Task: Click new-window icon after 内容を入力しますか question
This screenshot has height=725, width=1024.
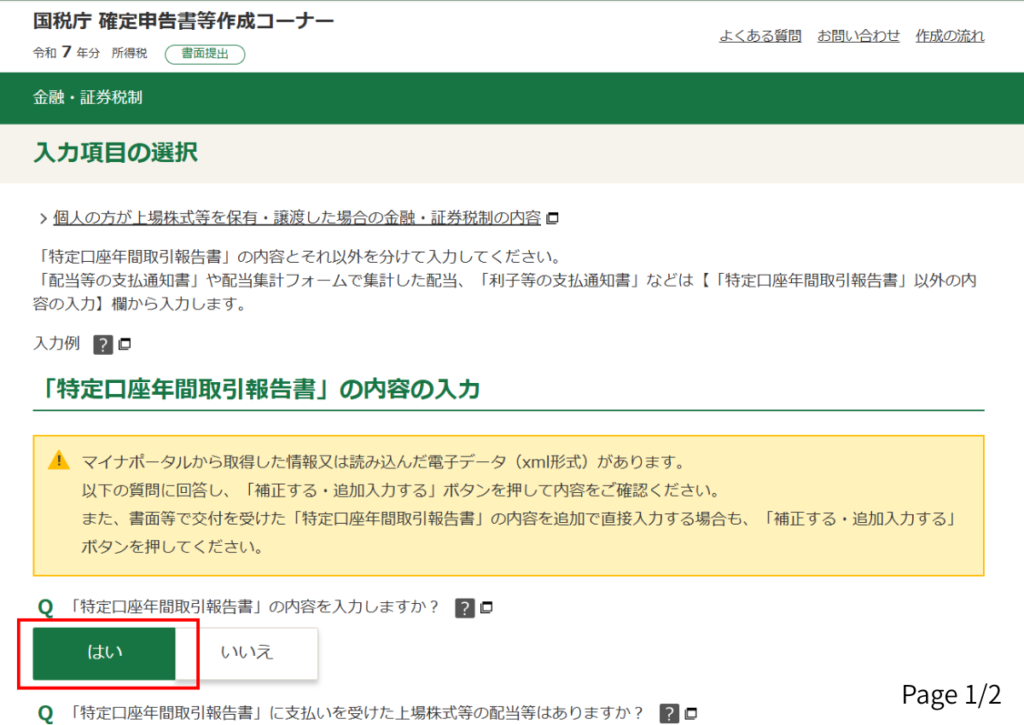Action: [x=487, y=607]
